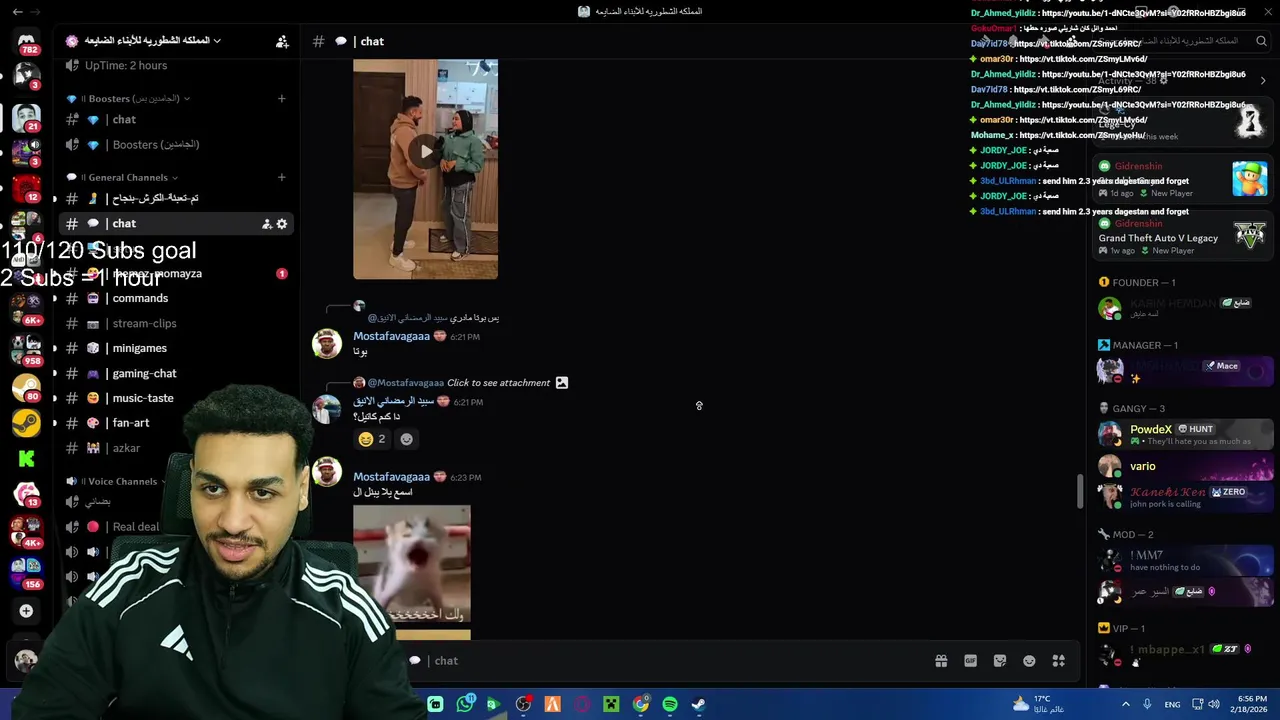1280x720 pixels.
Task: Open server icon with 12 badge
Action: 27,188
